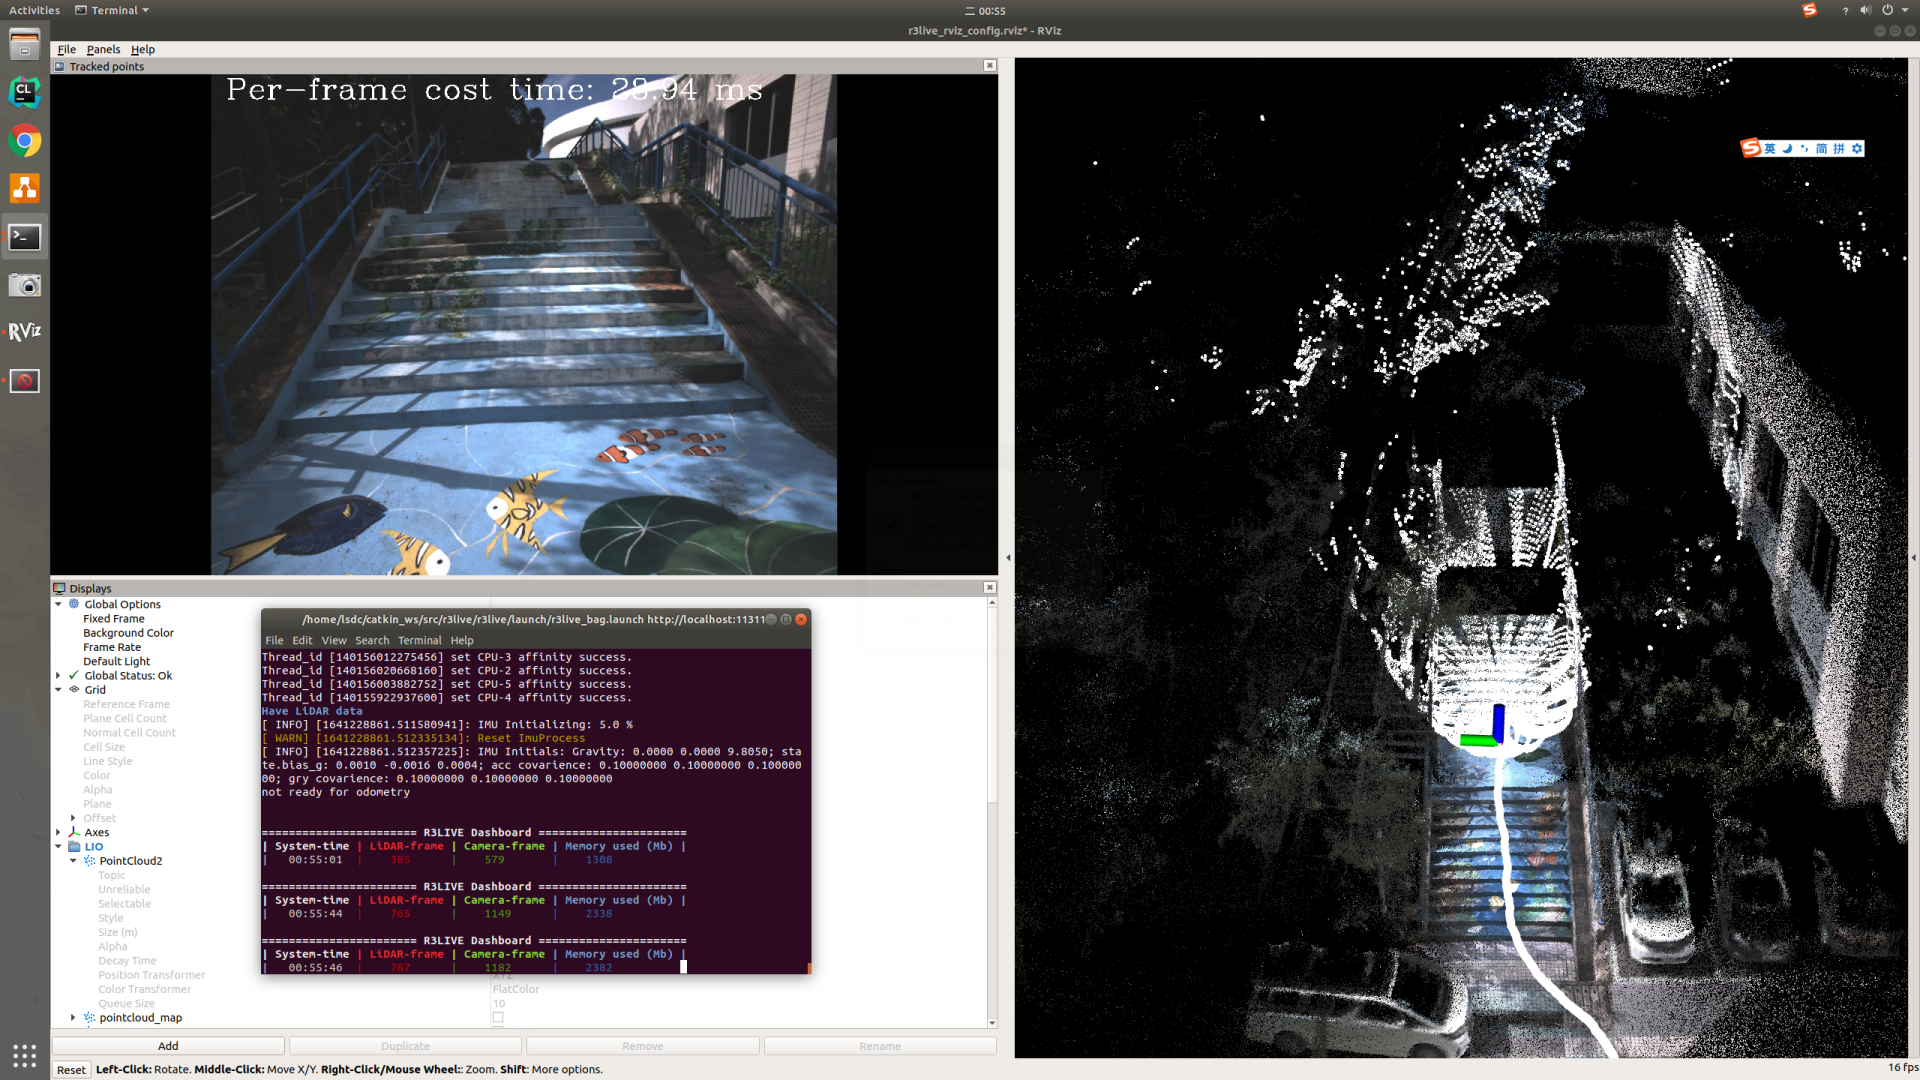The height and width of the screenshot is (1080, 1920).
Task: Toggle the checkbox below Queue Size value
Action: (498, 1017)
